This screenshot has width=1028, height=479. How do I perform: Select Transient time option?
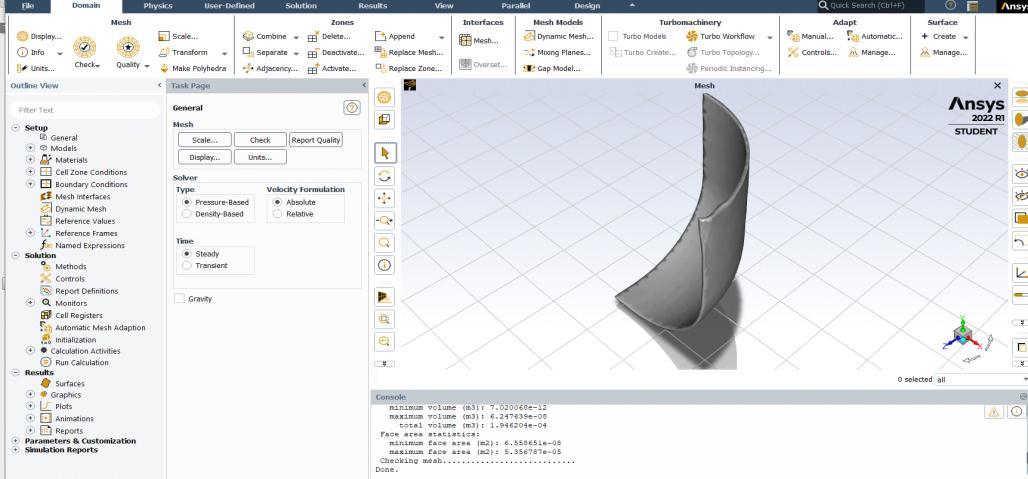[x=186, y=265]
